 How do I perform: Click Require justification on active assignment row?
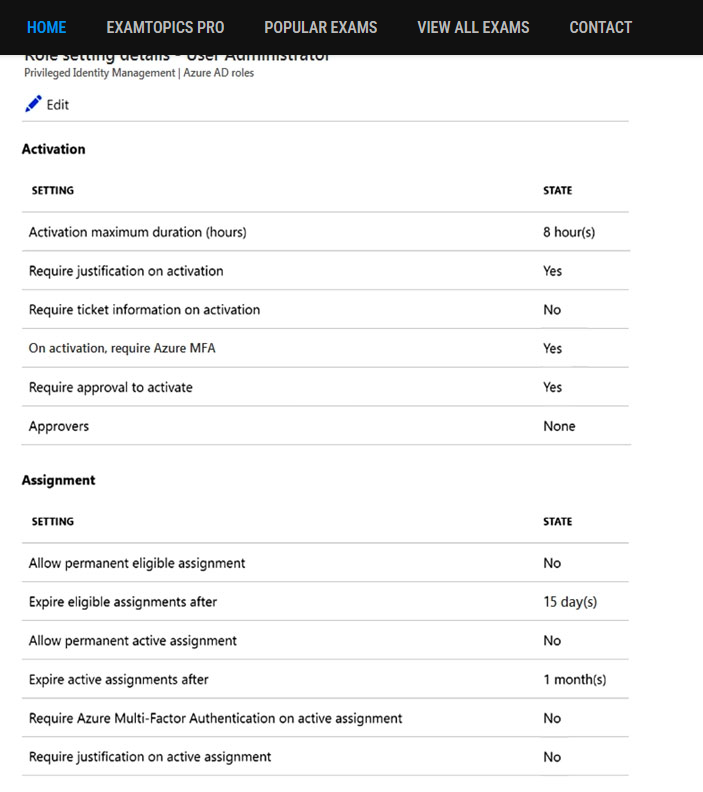(325, 757)
